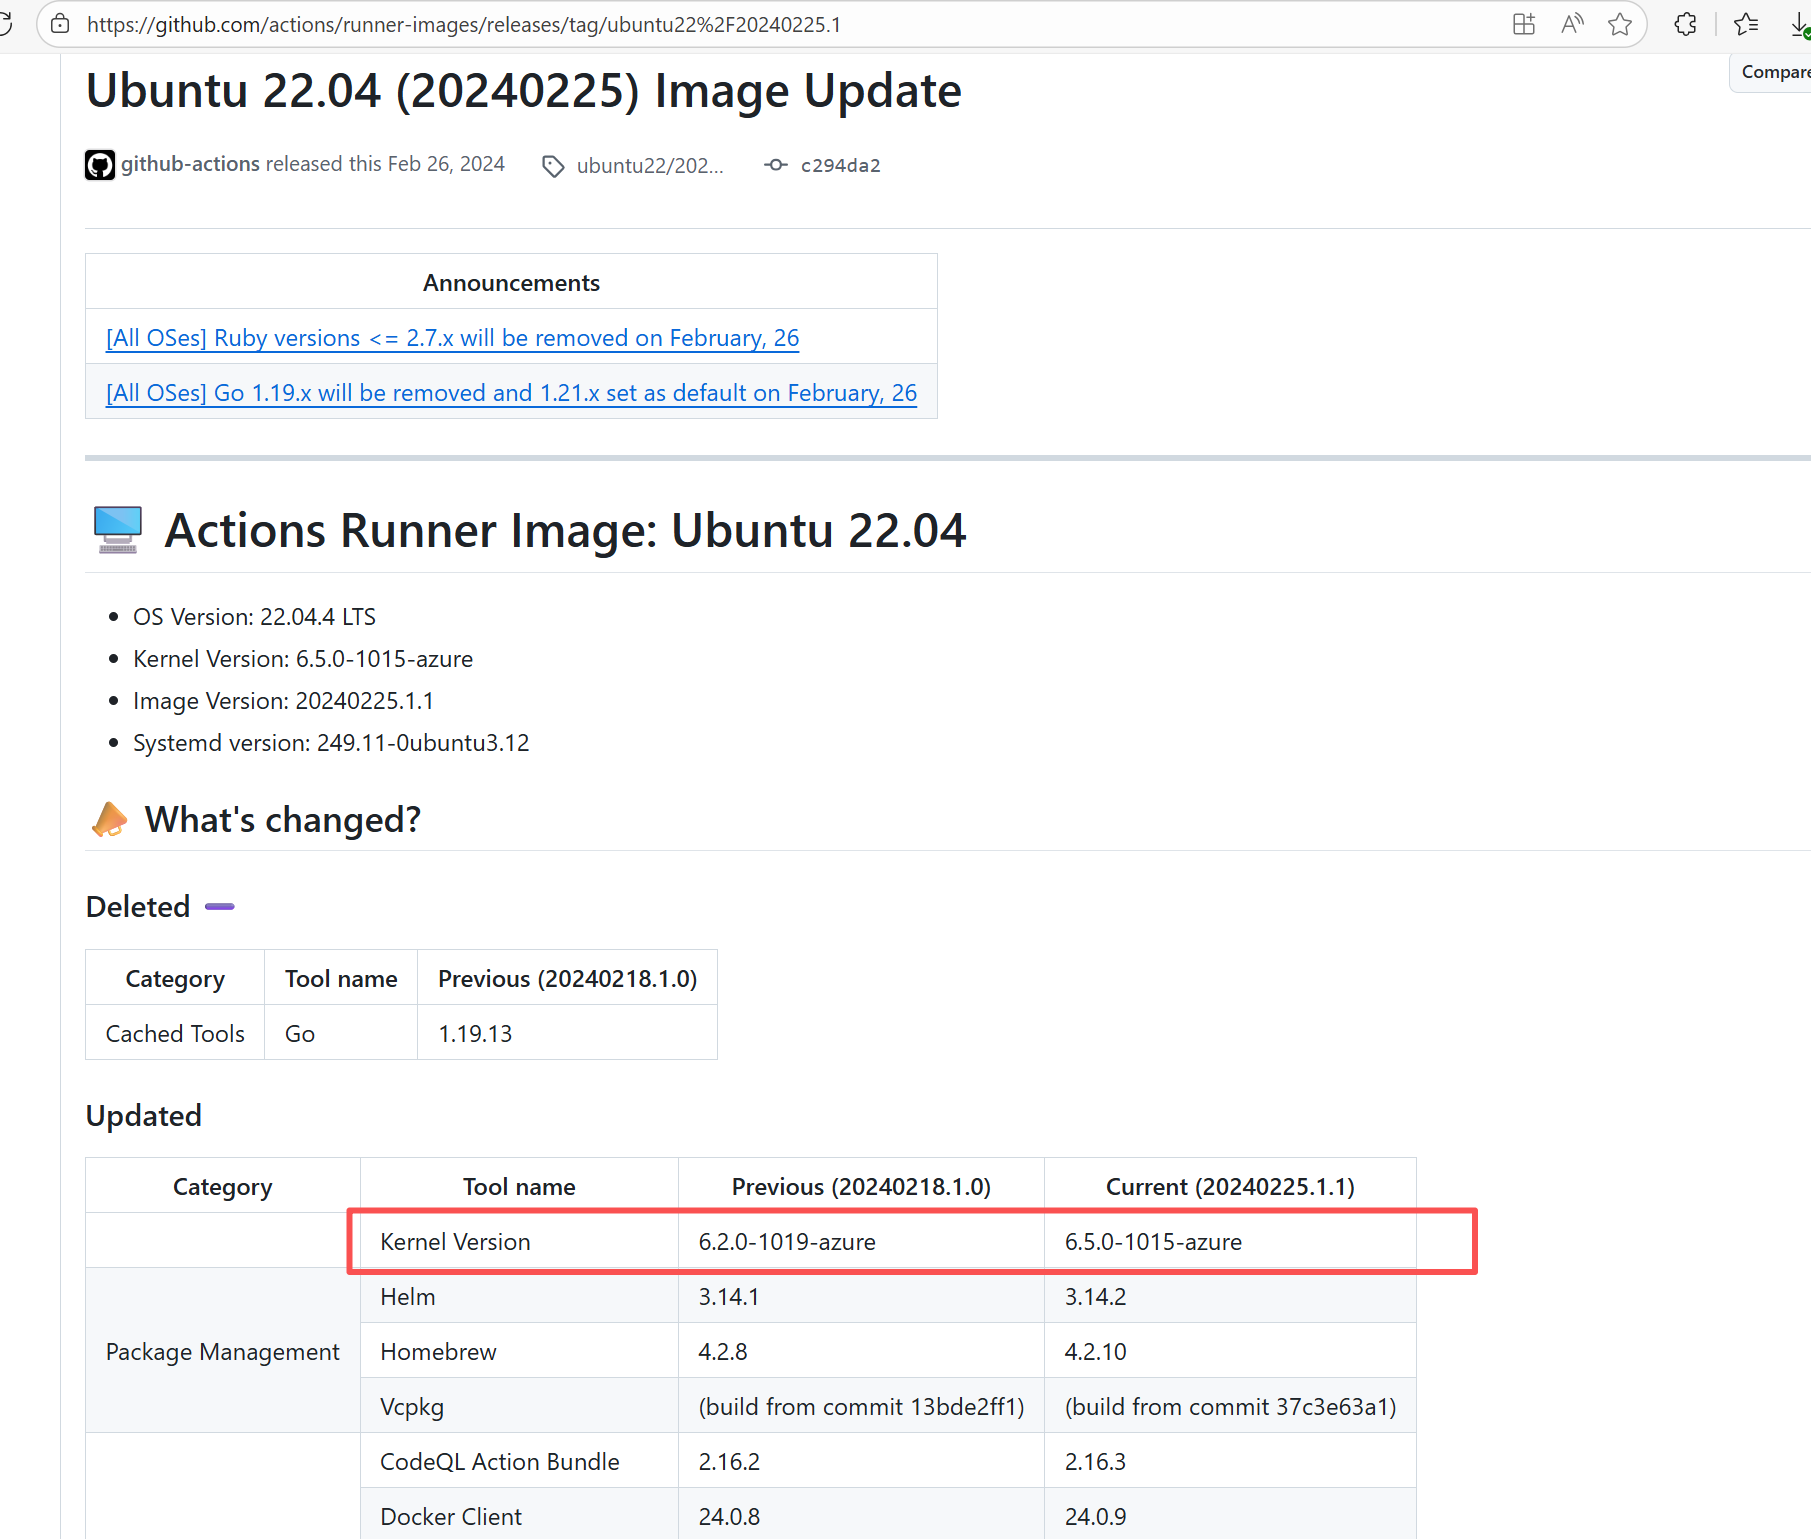Screen dimensions: 1811x1539
Task: Start Read Aloud from the address bar
Action: click(1572, 24)
